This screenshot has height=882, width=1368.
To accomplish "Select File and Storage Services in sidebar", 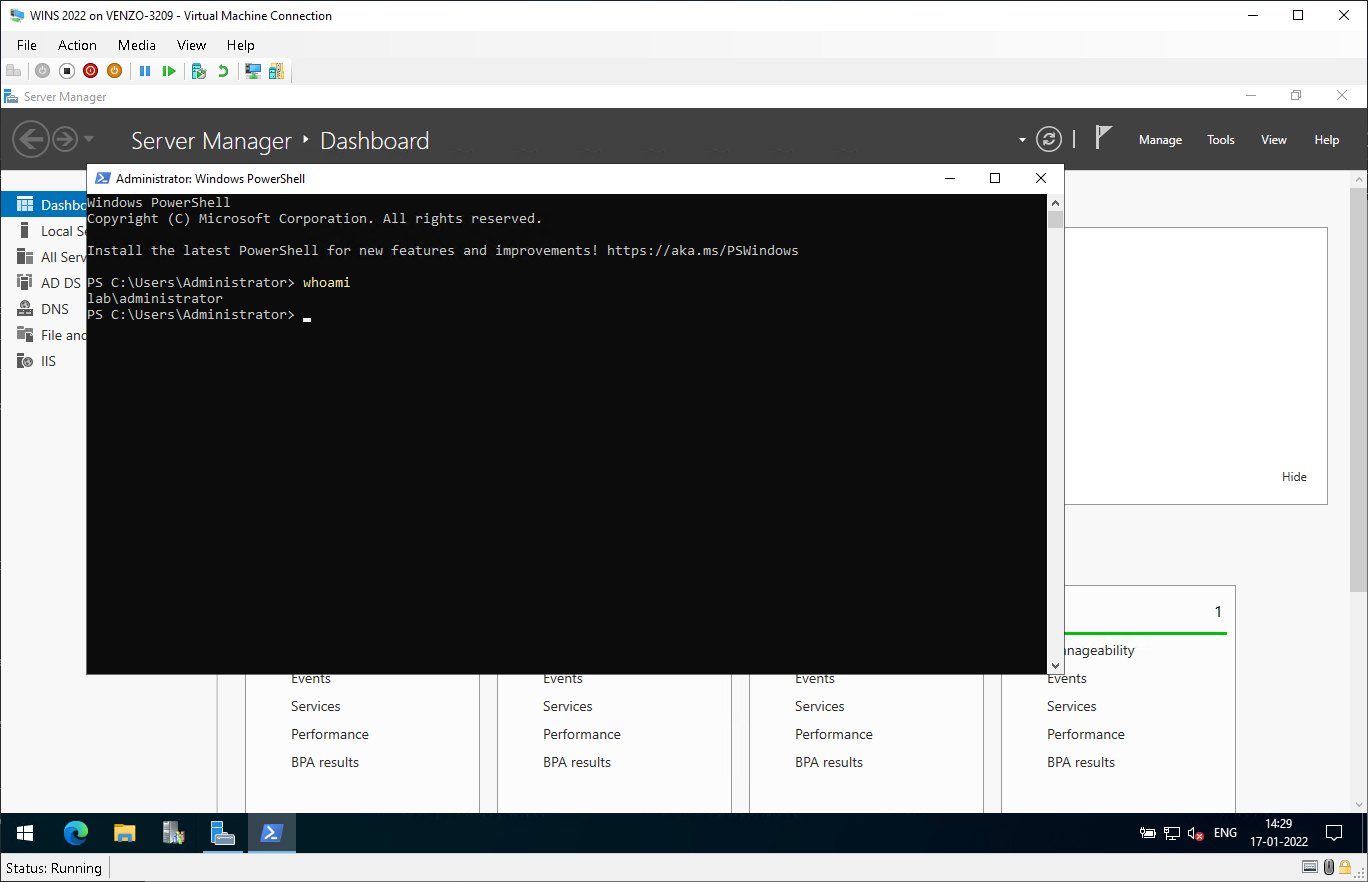I will click(44, 334).
